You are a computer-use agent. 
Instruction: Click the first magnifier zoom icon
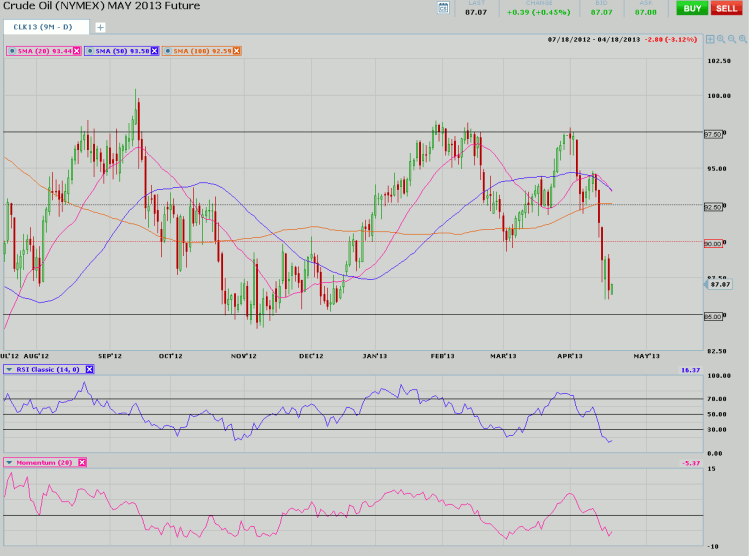720,39
